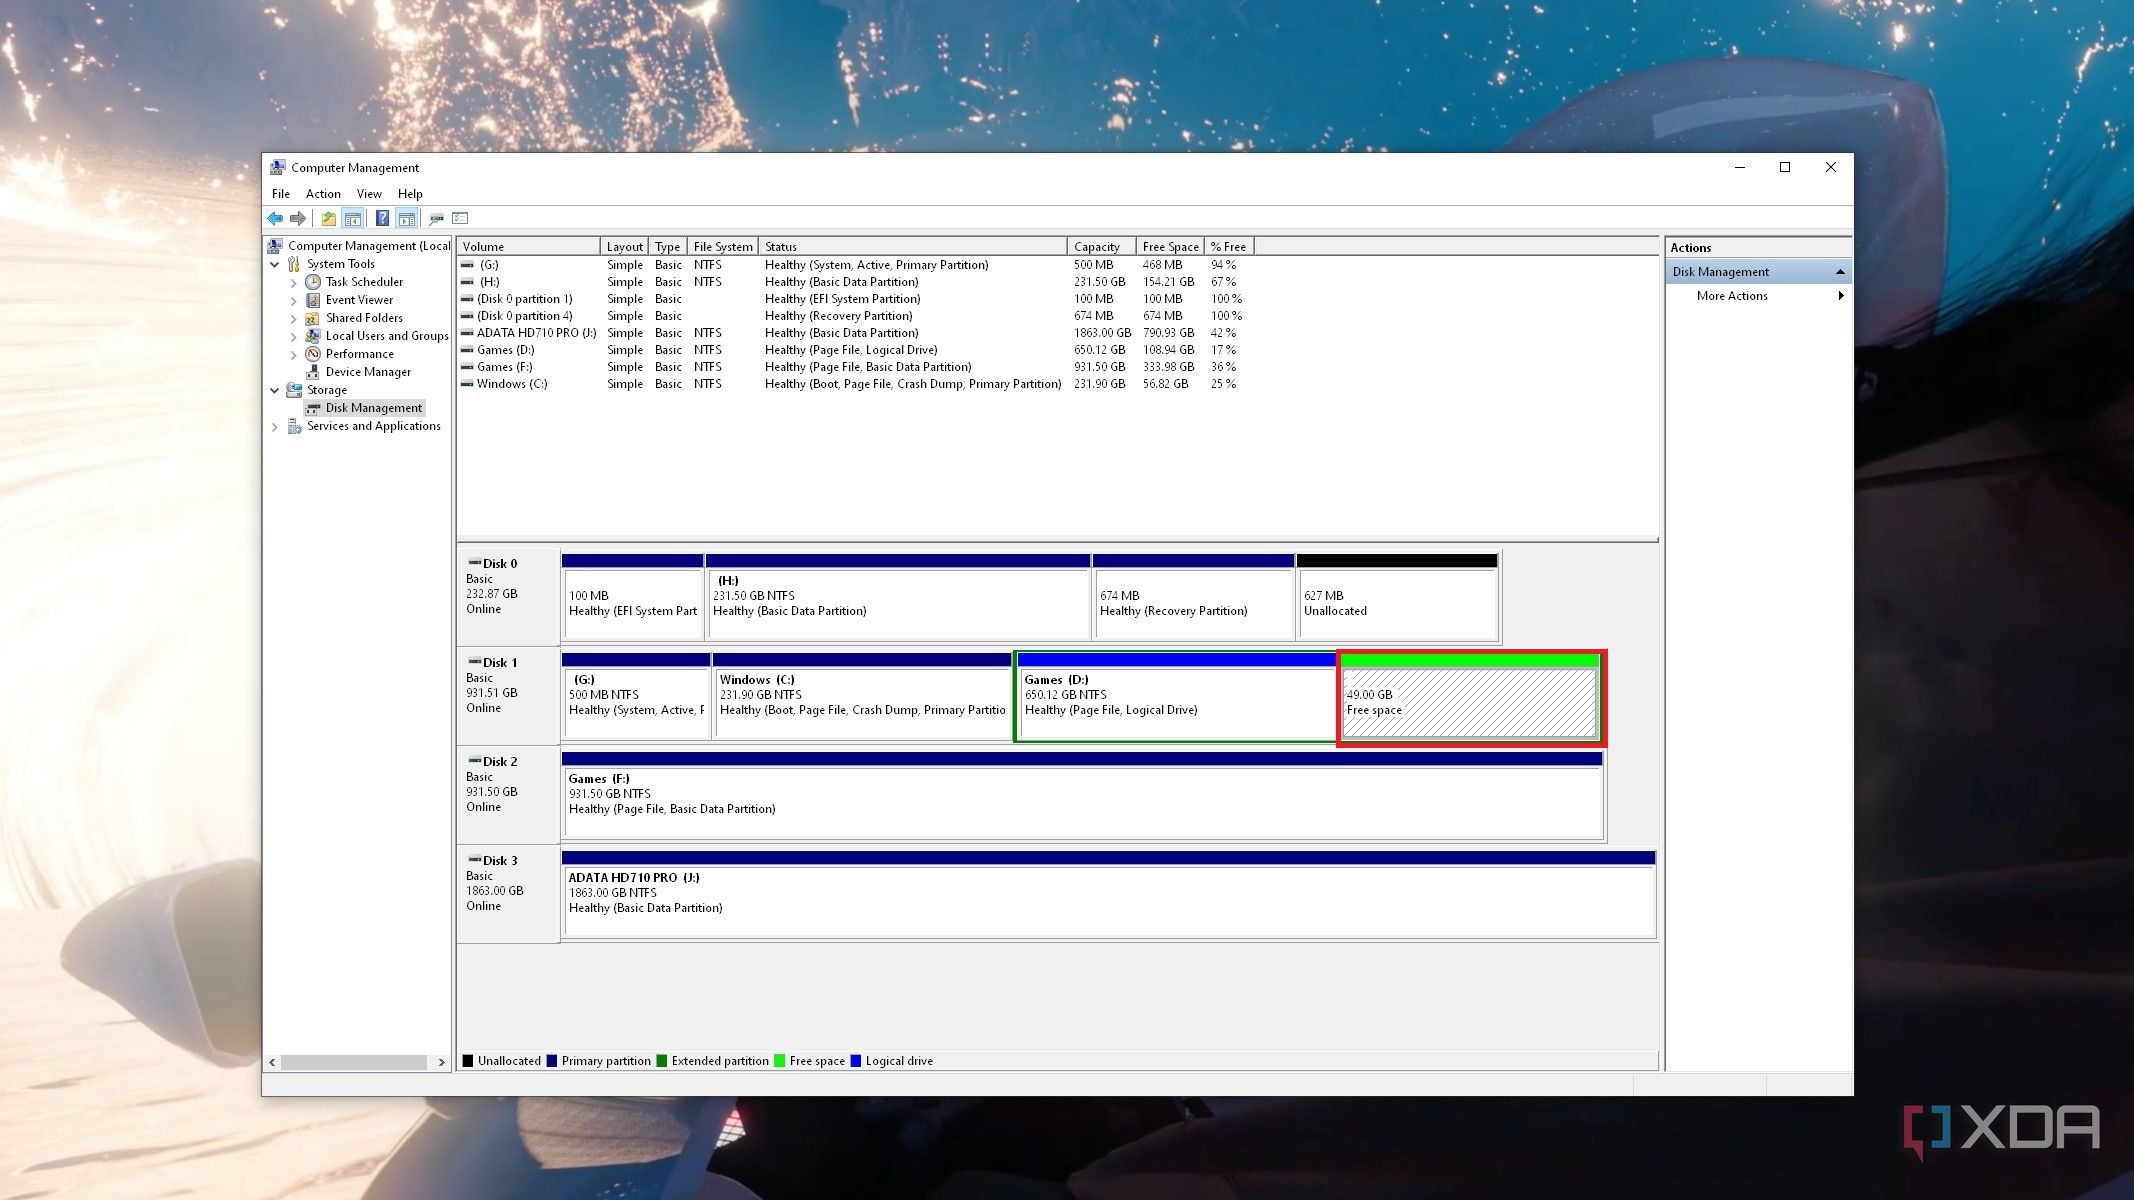Click the Free space green legend swatch
Viewport: 2134px width, 1200px height.
[x=779, y=1061]
